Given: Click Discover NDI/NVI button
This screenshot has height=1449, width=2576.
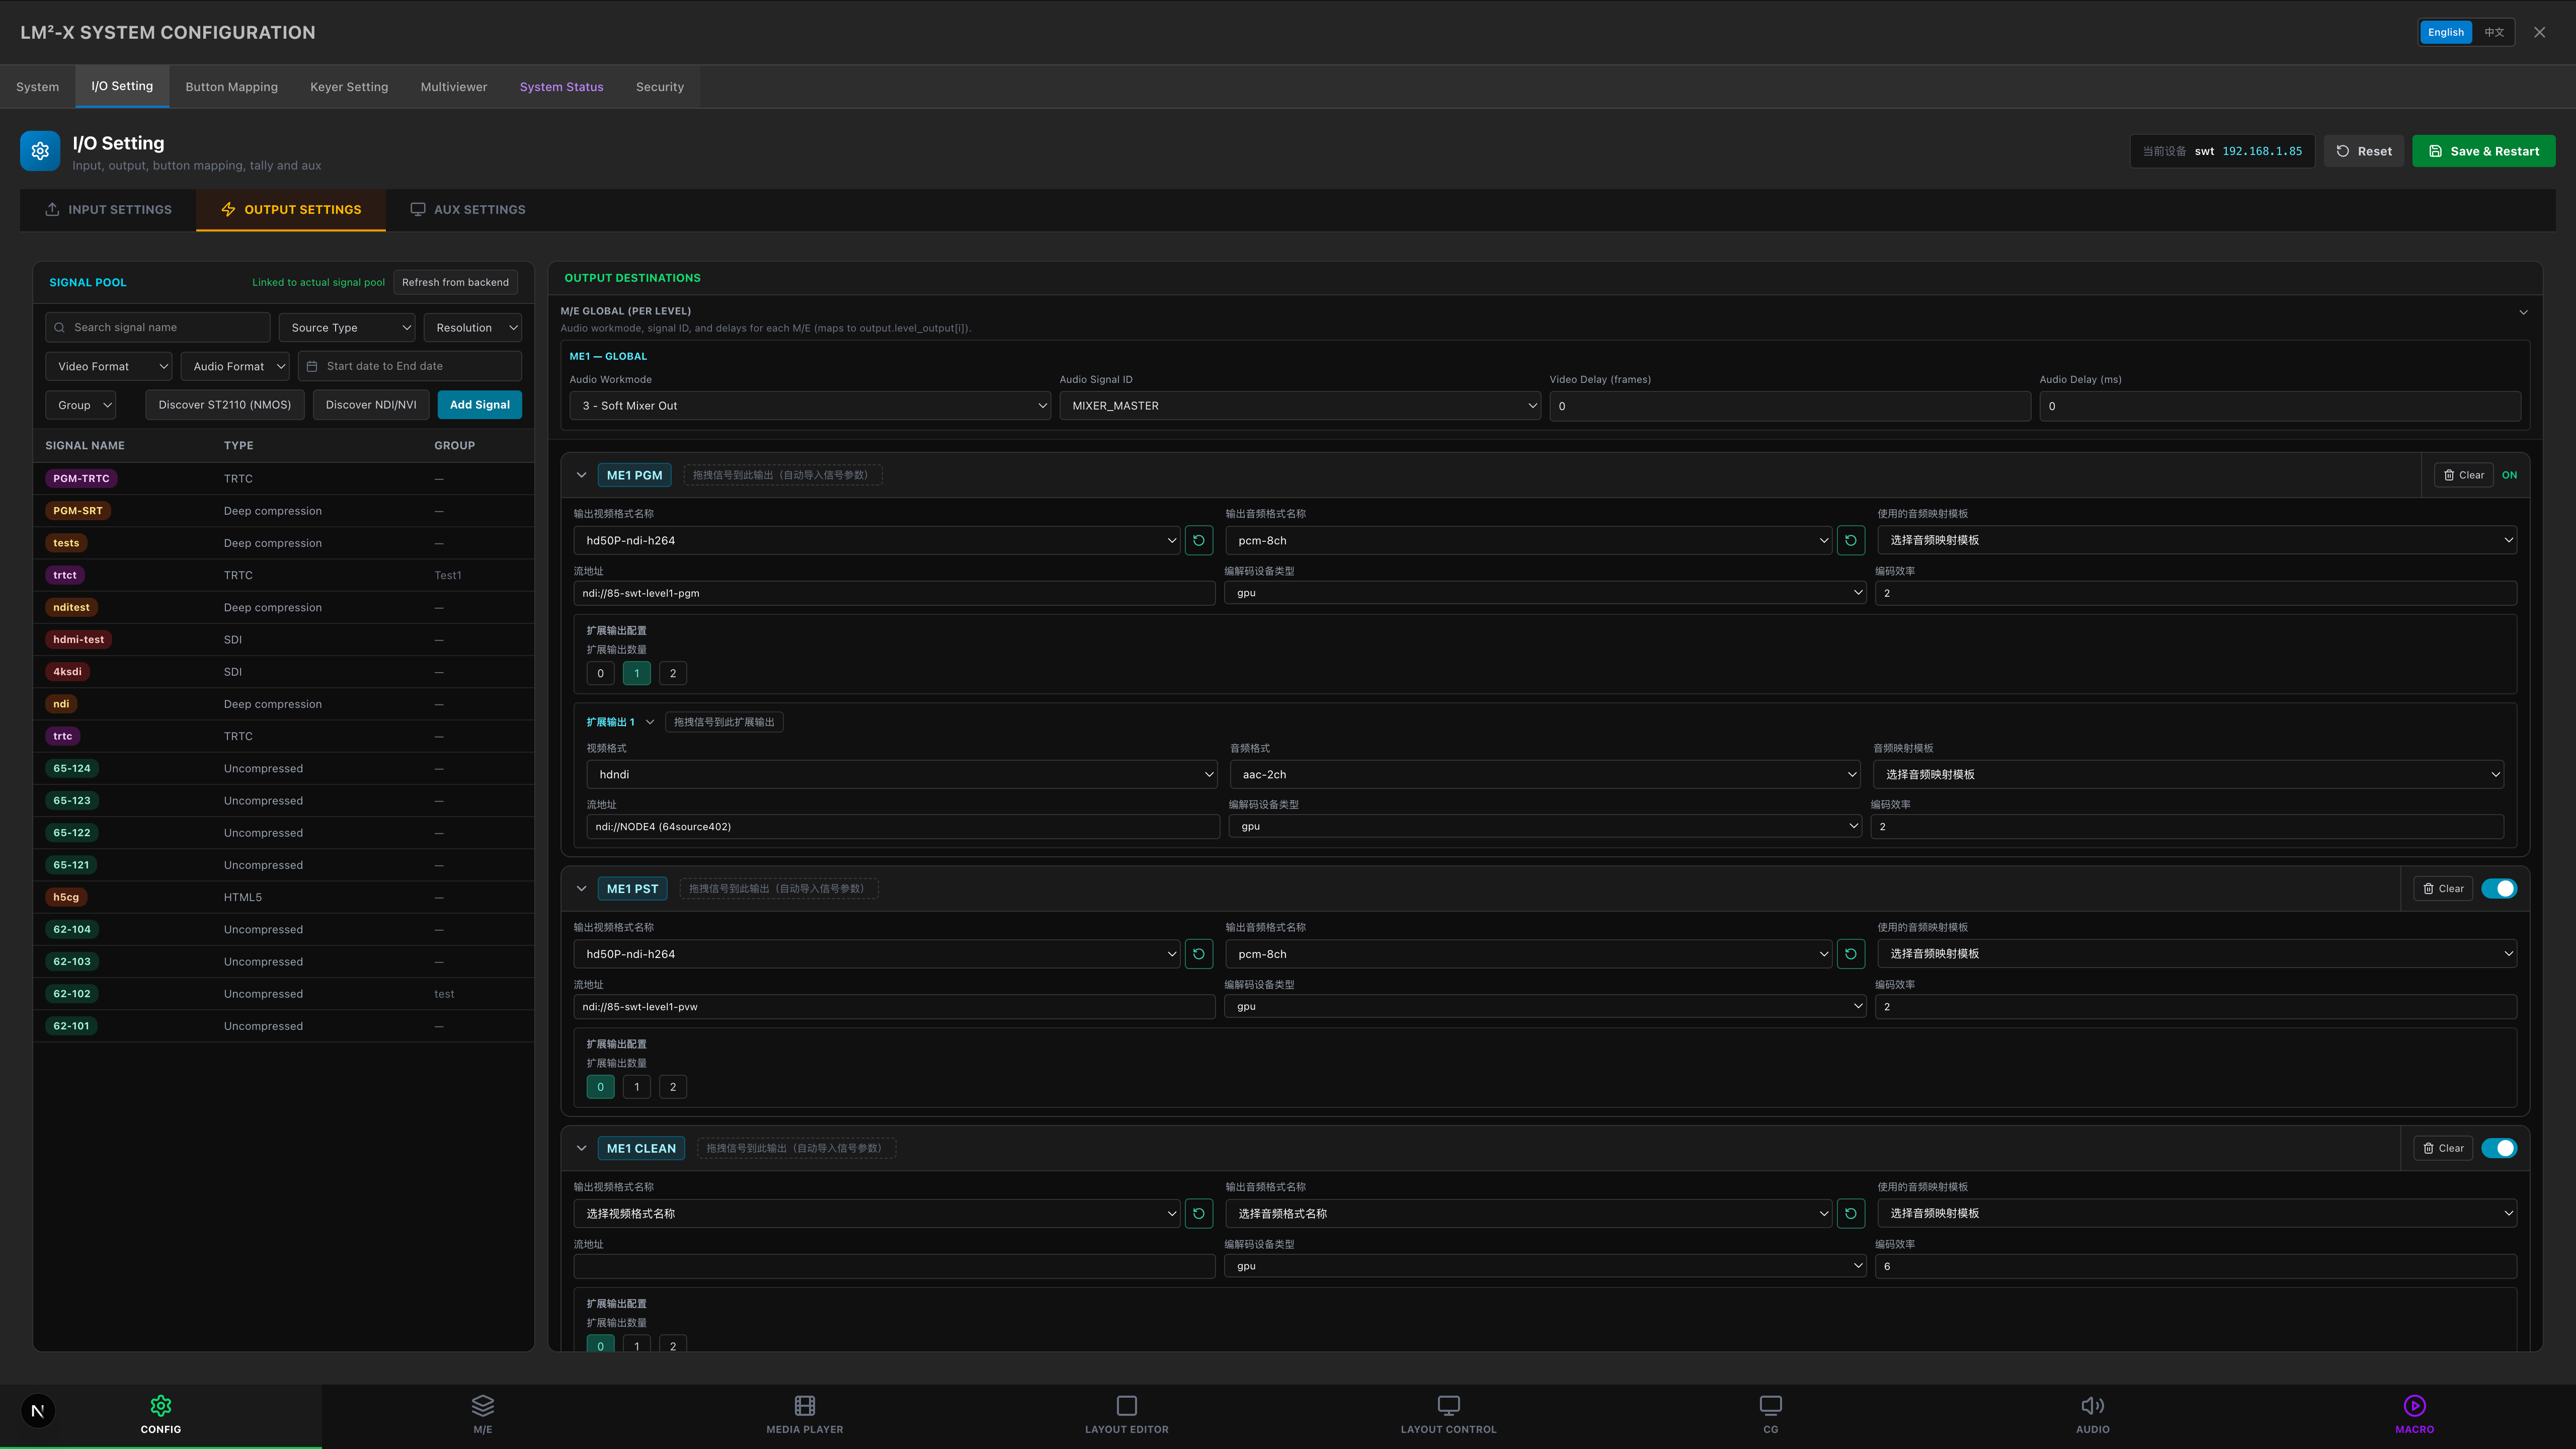Looking at the screenshot, I should click(371, 405).
